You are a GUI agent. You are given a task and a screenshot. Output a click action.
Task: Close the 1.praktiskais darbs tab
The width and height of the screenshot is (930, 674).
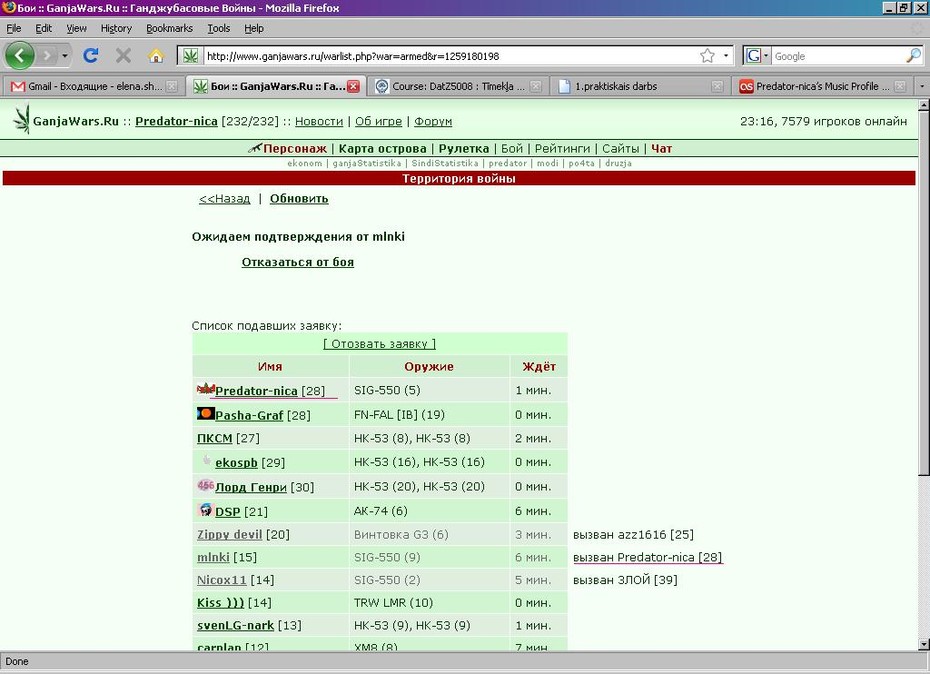pos(717,86)
